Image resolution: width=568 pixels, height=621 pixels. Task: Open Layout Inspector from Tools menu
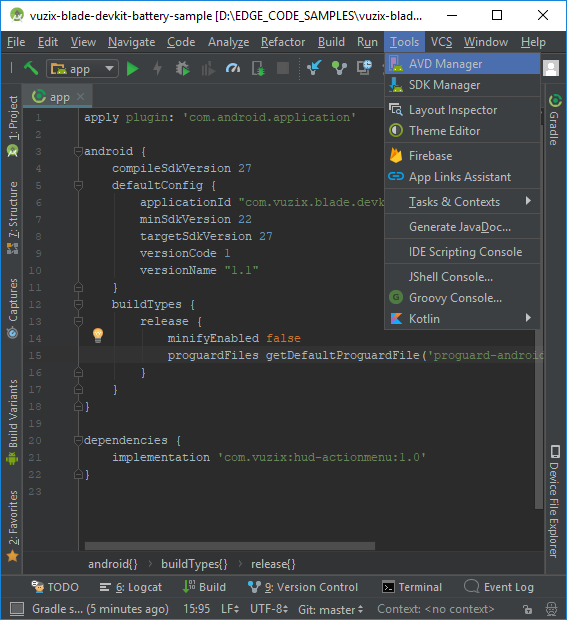pos(462,110)
